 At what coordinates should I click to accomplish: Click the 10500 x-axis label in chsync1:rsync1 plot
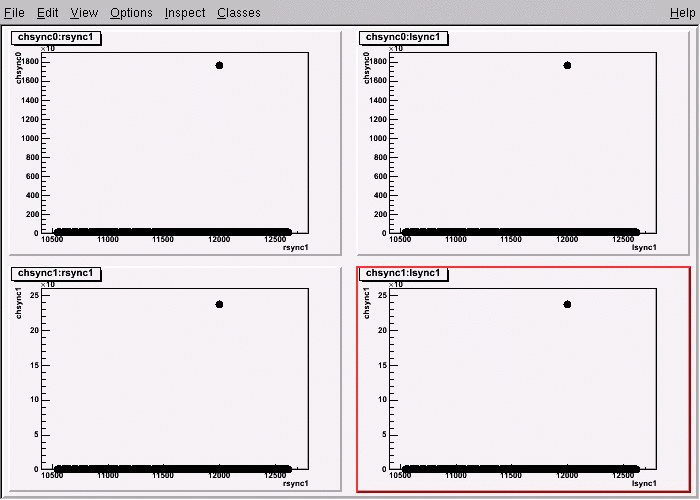52,475
